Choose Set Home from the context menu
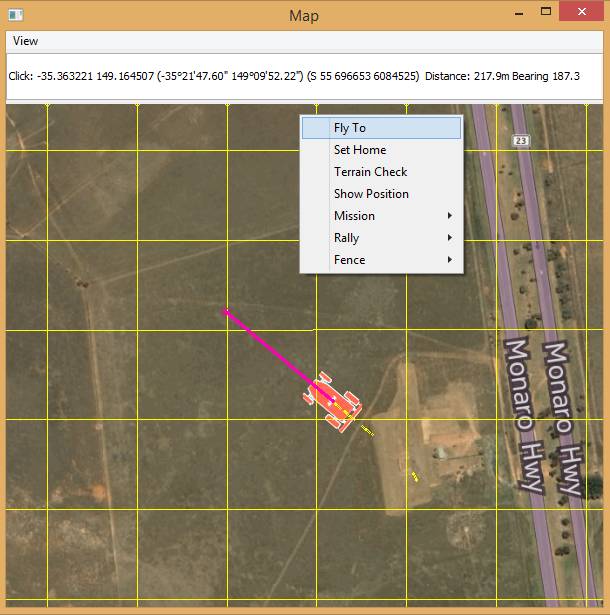 click(x=360, y=150)
